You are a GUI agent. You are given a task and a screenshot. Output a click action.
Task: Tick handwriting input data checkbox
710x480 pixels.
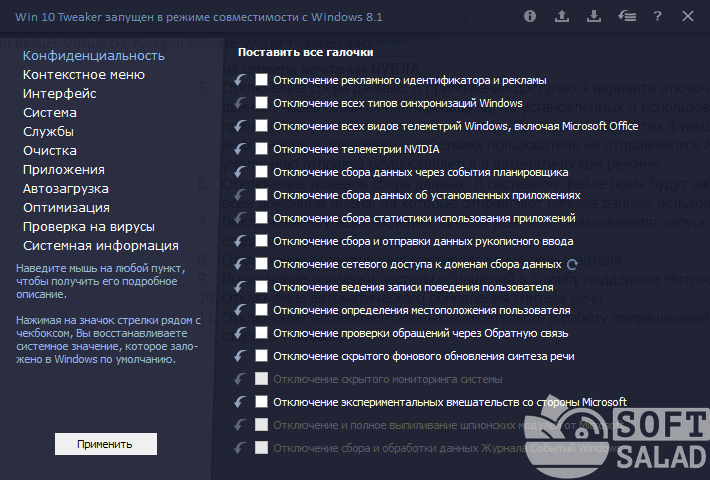click(261, 240)
